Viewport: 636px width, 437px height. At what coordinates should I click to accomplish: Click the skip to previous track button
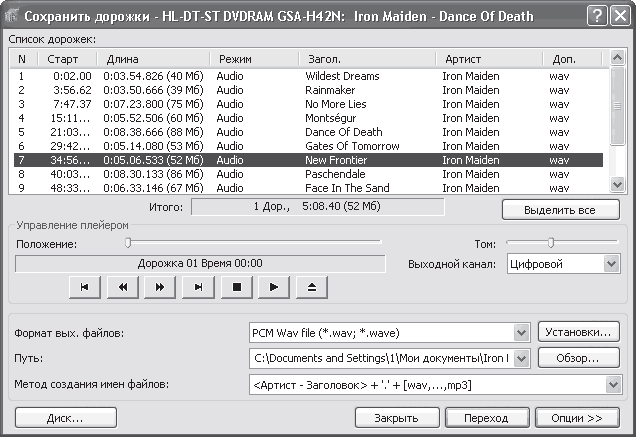pos(84,287)
